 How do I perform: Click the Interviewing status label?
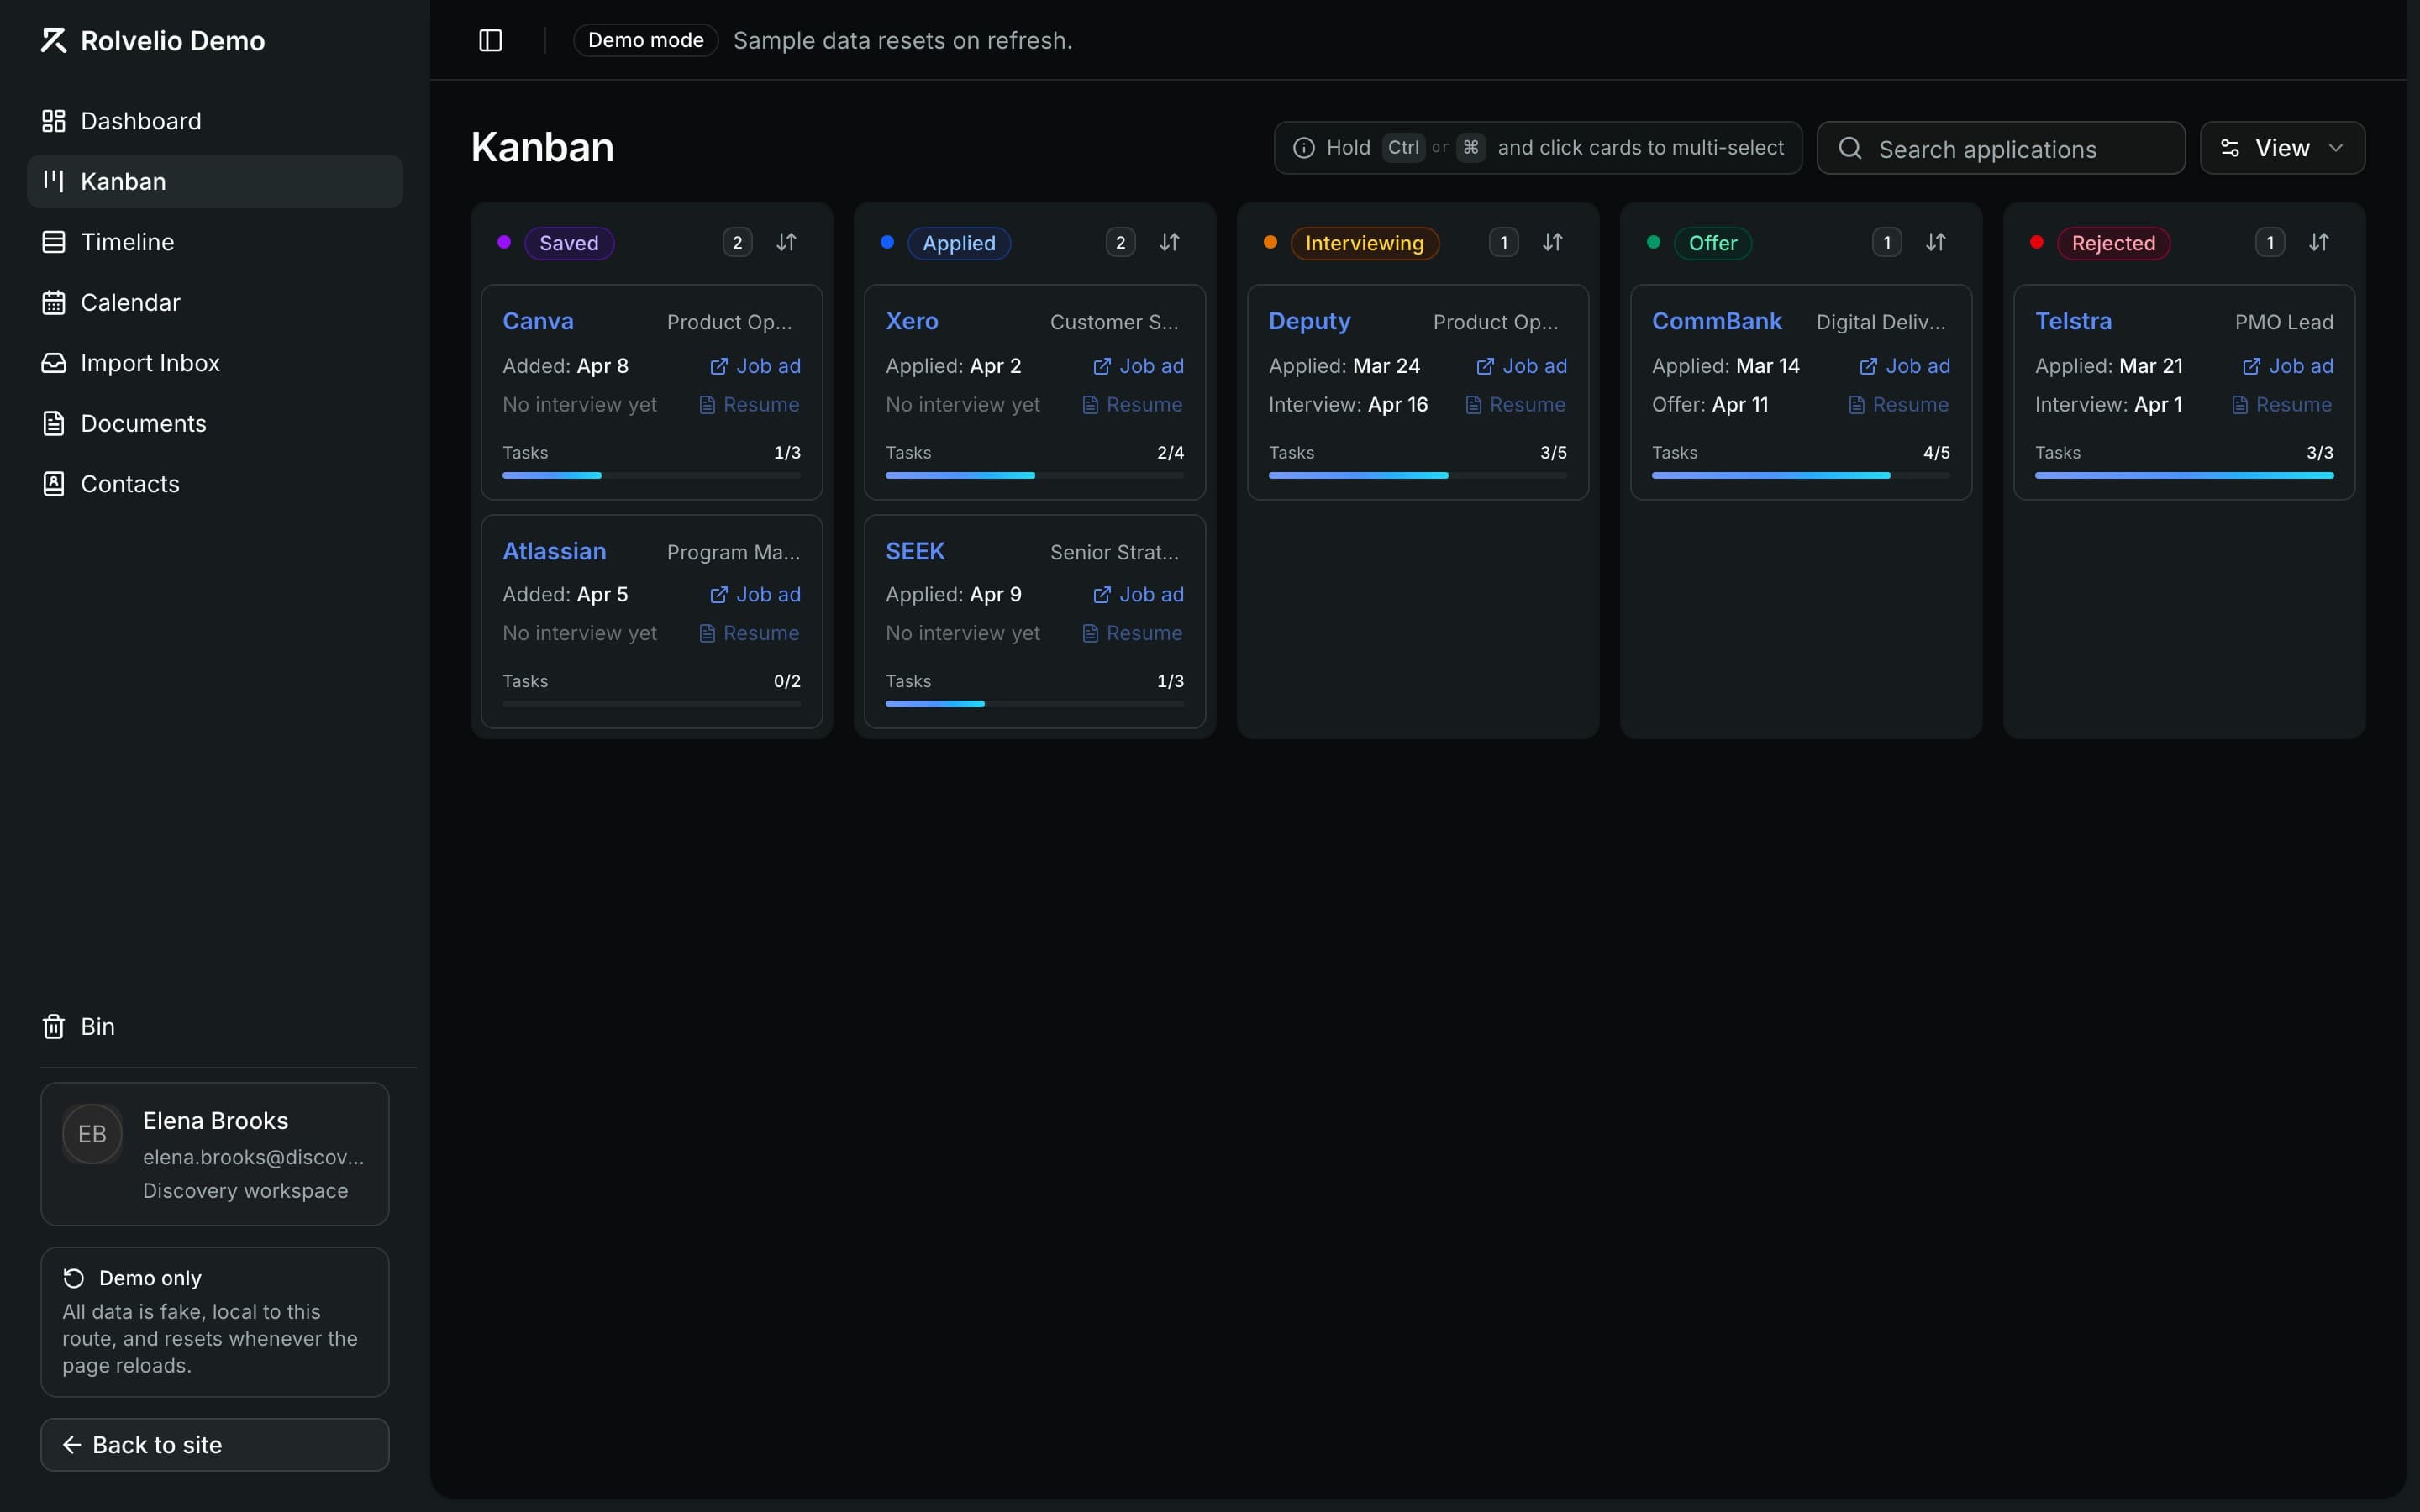coord(1364,243)
